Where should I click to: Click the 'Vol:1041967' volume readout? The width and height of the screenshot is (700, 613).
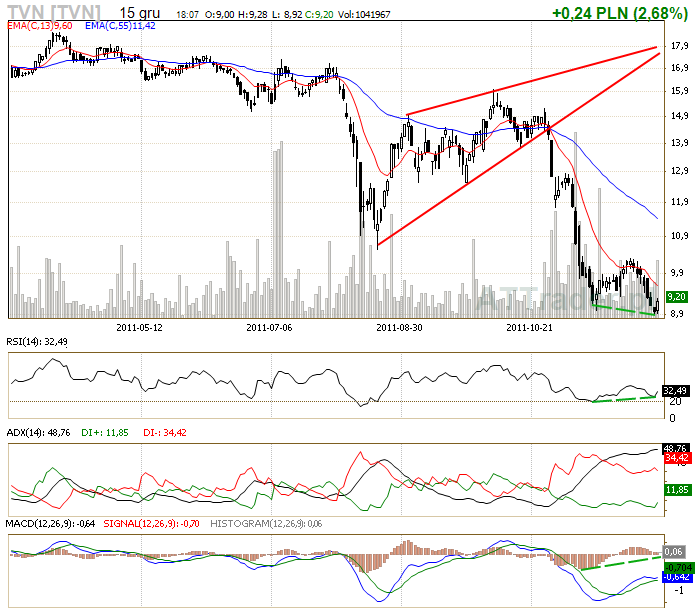point(364,15)
